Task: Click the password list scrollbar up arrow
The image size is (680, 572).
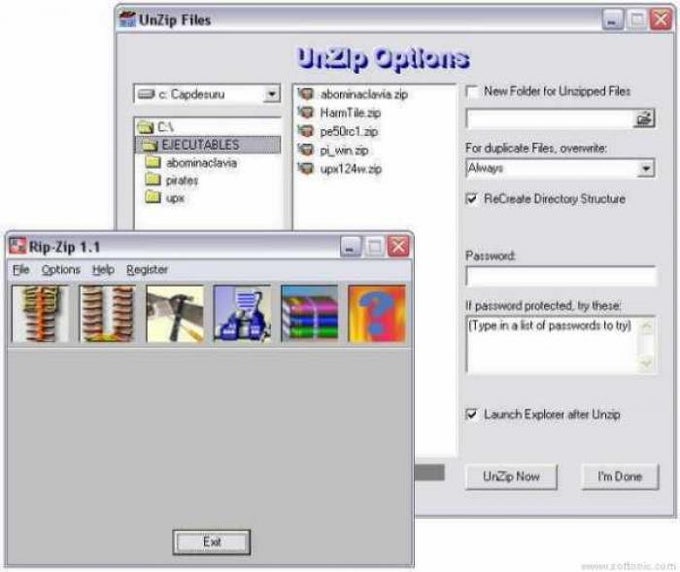Action: coord(646,326)
